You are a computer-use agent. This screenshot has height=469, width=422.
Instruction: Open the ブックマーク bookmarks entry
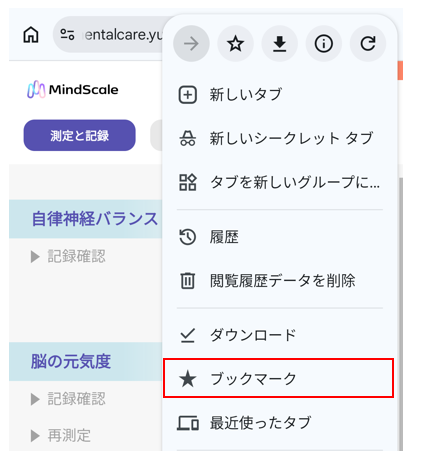tap(279, 379)
